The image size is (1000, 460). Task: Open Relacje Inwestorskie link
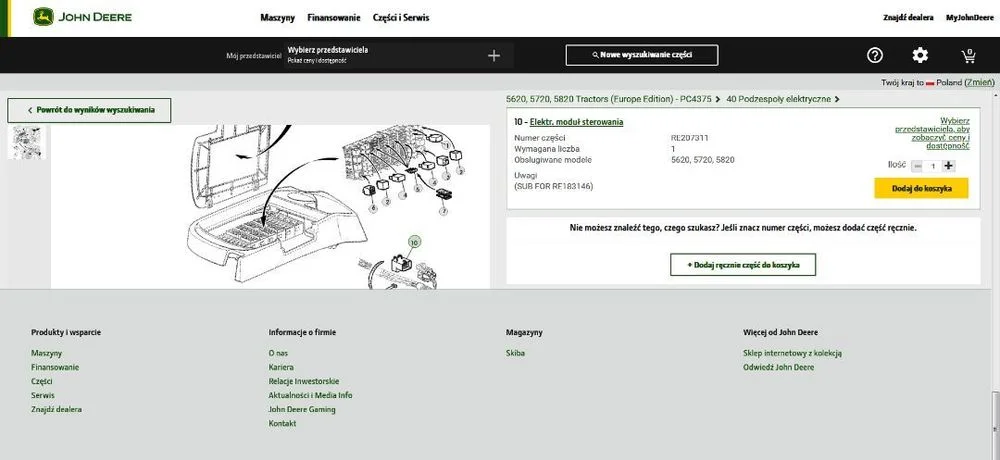pos(304,381)
